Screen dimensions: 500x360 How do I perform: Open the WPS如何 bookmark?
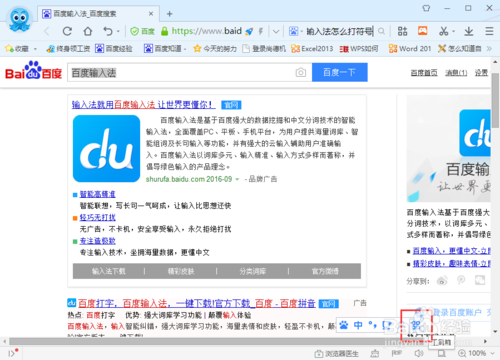tap(359, 49)
